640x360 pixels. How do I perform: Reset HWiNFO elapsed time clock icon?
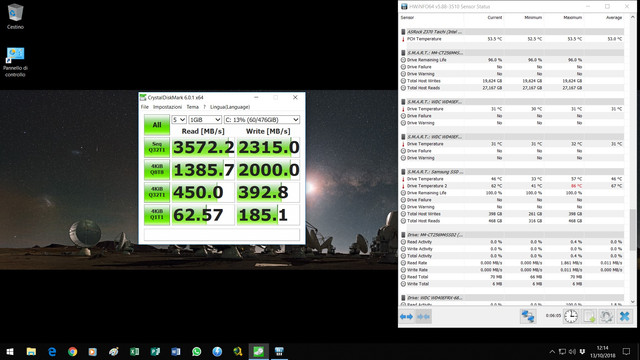tap(571, 316)
